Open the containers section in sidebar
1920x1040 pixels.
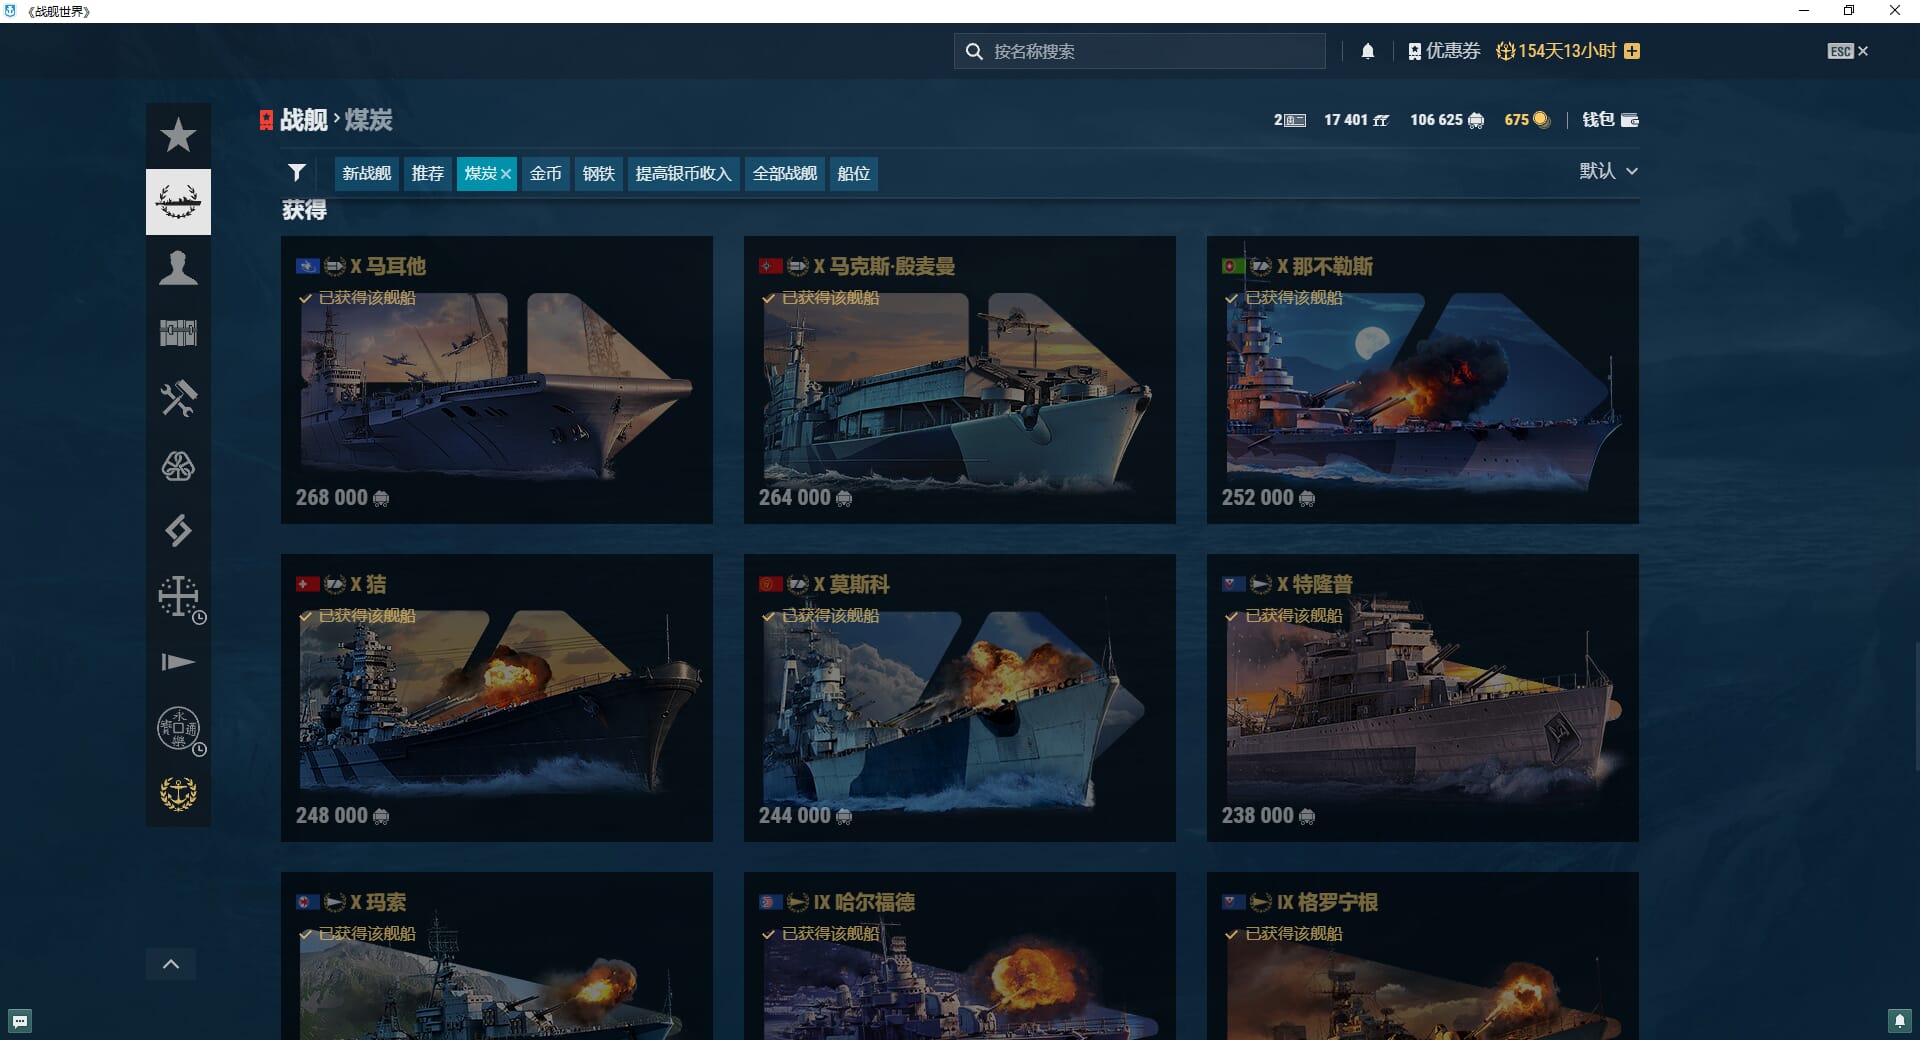(x=178, y=333)
